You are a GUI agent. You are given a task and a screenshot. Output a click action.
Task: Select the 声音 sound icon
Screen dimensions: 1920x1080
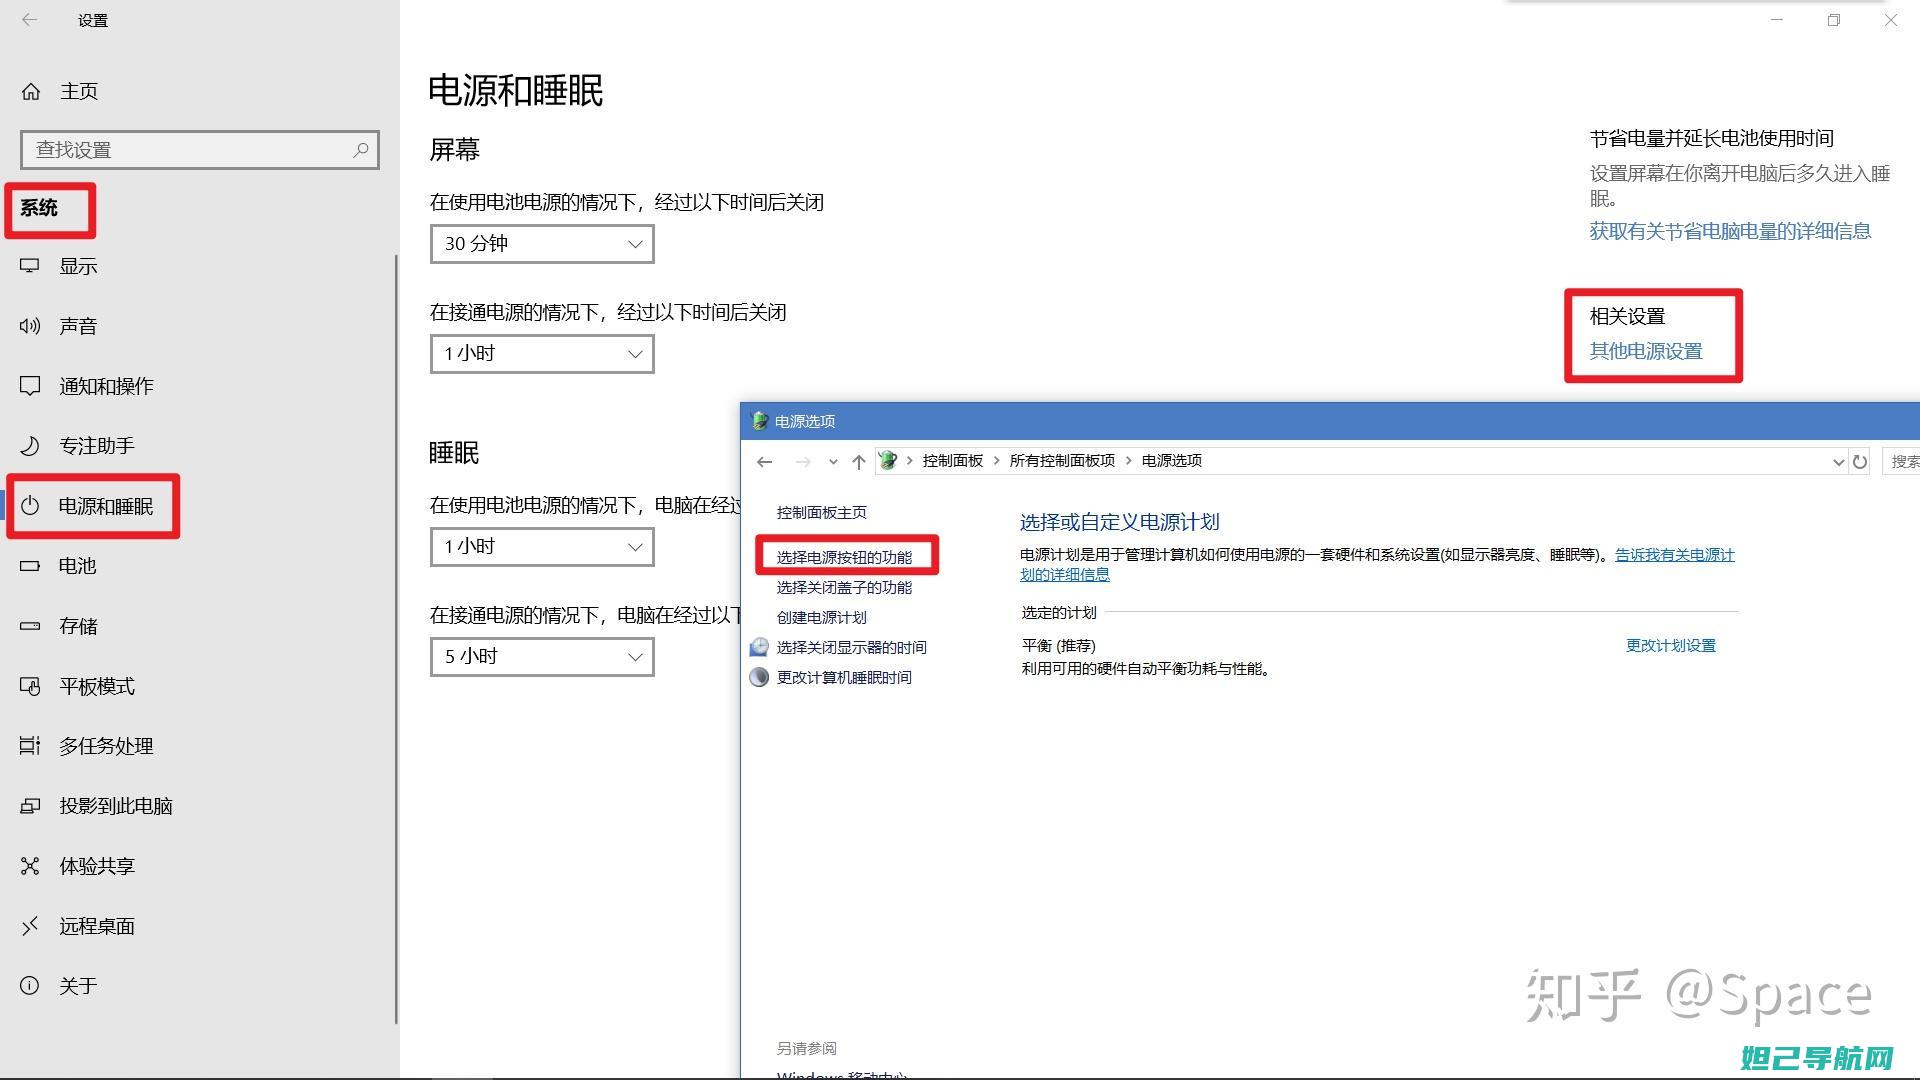(x=30, y=326)
